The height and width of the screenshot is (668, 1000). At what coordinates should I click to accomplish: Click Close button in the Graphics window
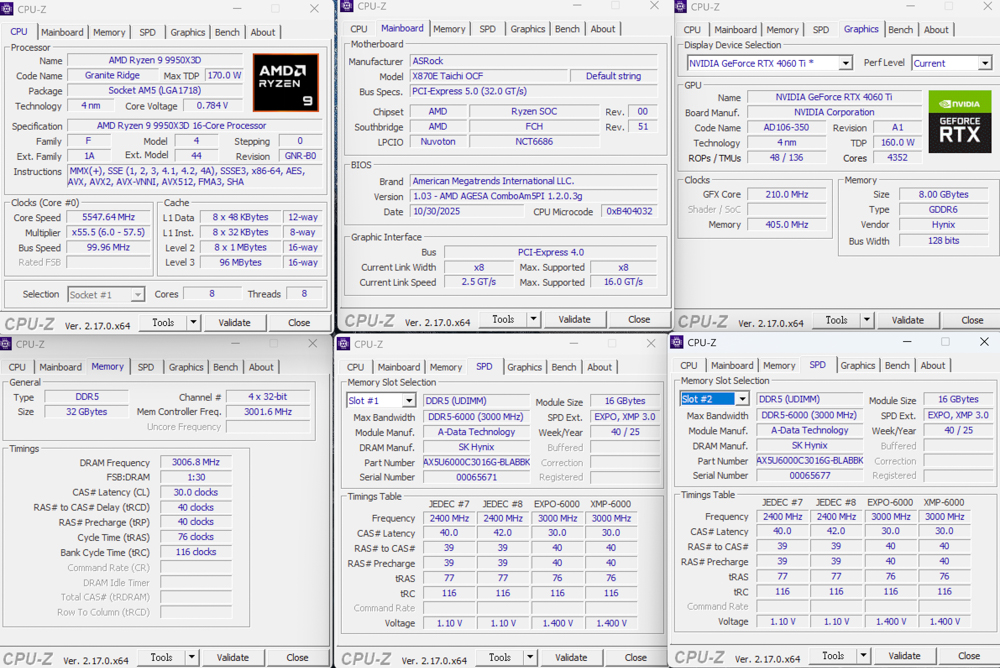[x=972, y=321]
